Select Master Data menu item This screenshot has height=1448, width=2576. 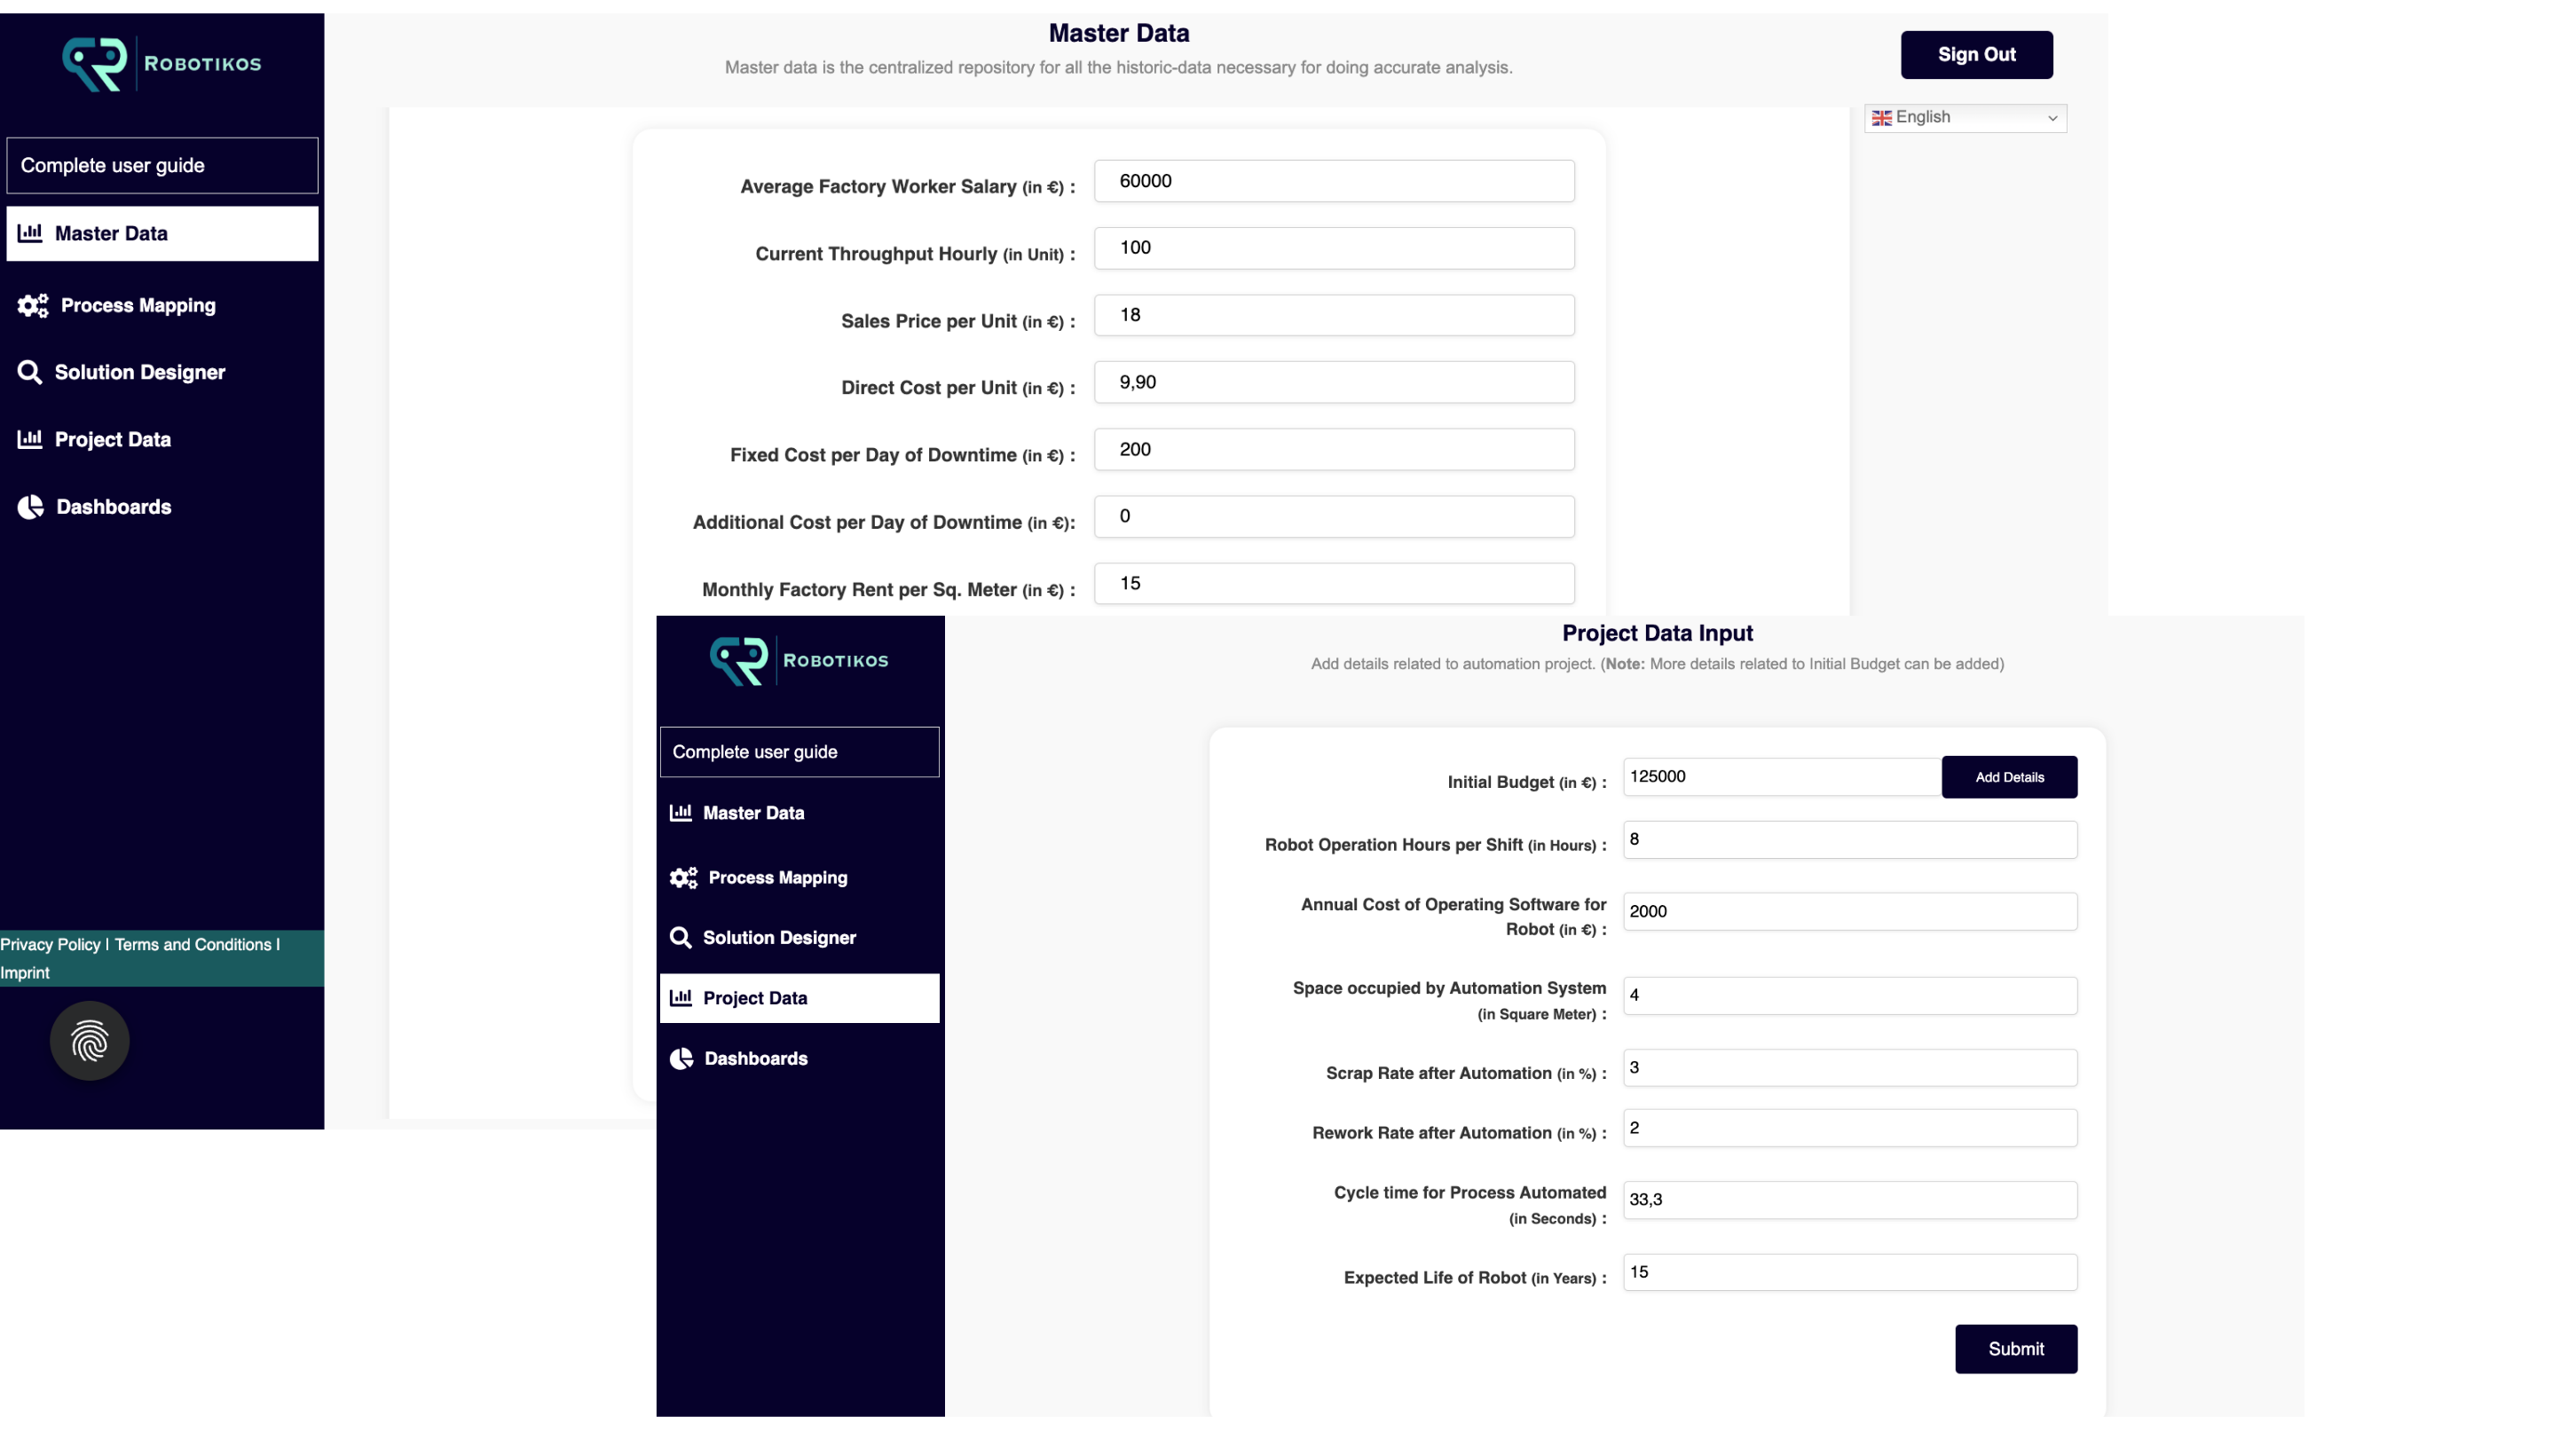[161, 233]
